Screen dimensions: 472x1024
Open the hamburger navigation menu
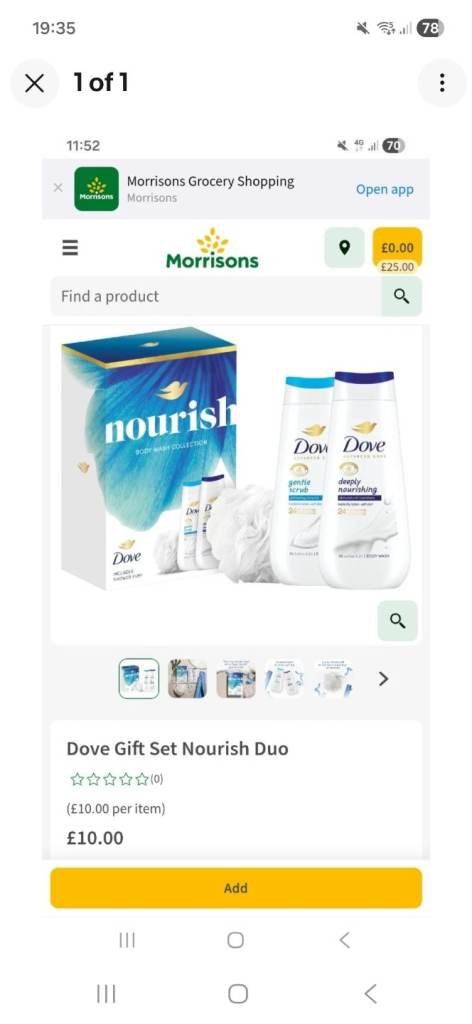click(70, 248)
